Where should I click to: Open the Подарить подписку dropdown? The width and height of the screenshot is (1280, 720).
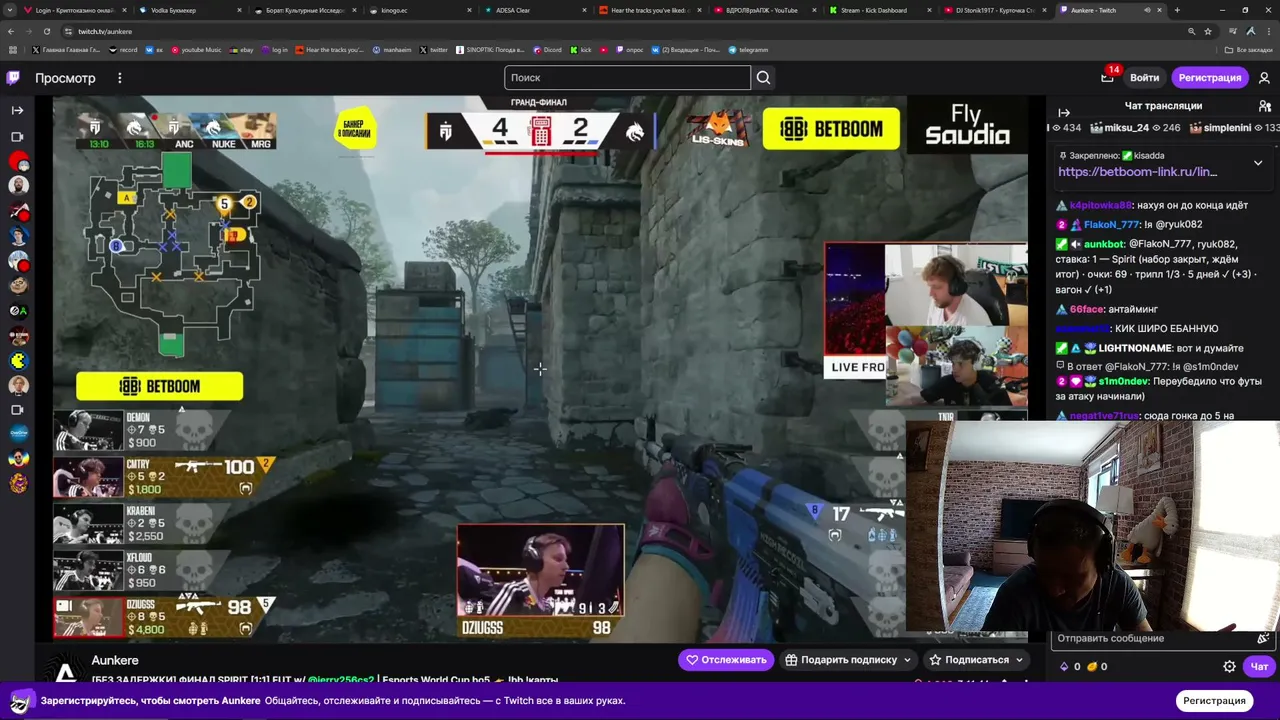[x=848, y=660]
